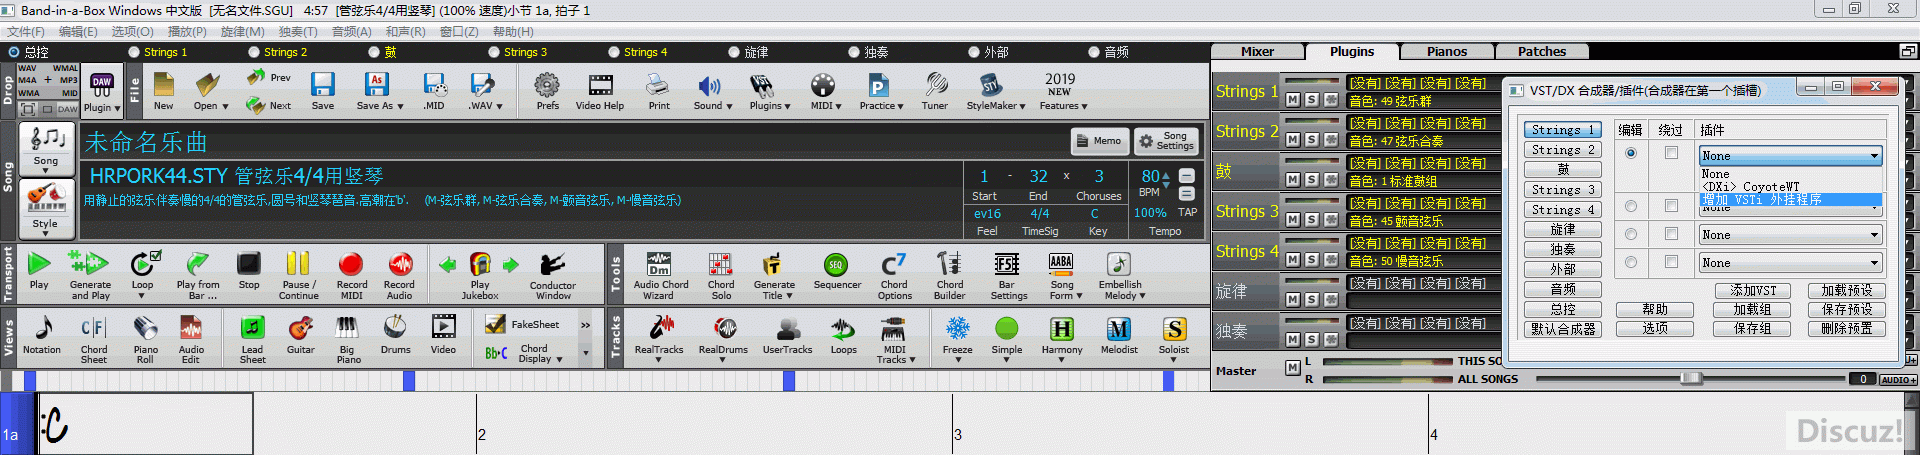Select the 音频 track radio button
Image resolution: width=1920 pixels, height=455 pixels.
pyautogui.click(x=1094, y=52)
